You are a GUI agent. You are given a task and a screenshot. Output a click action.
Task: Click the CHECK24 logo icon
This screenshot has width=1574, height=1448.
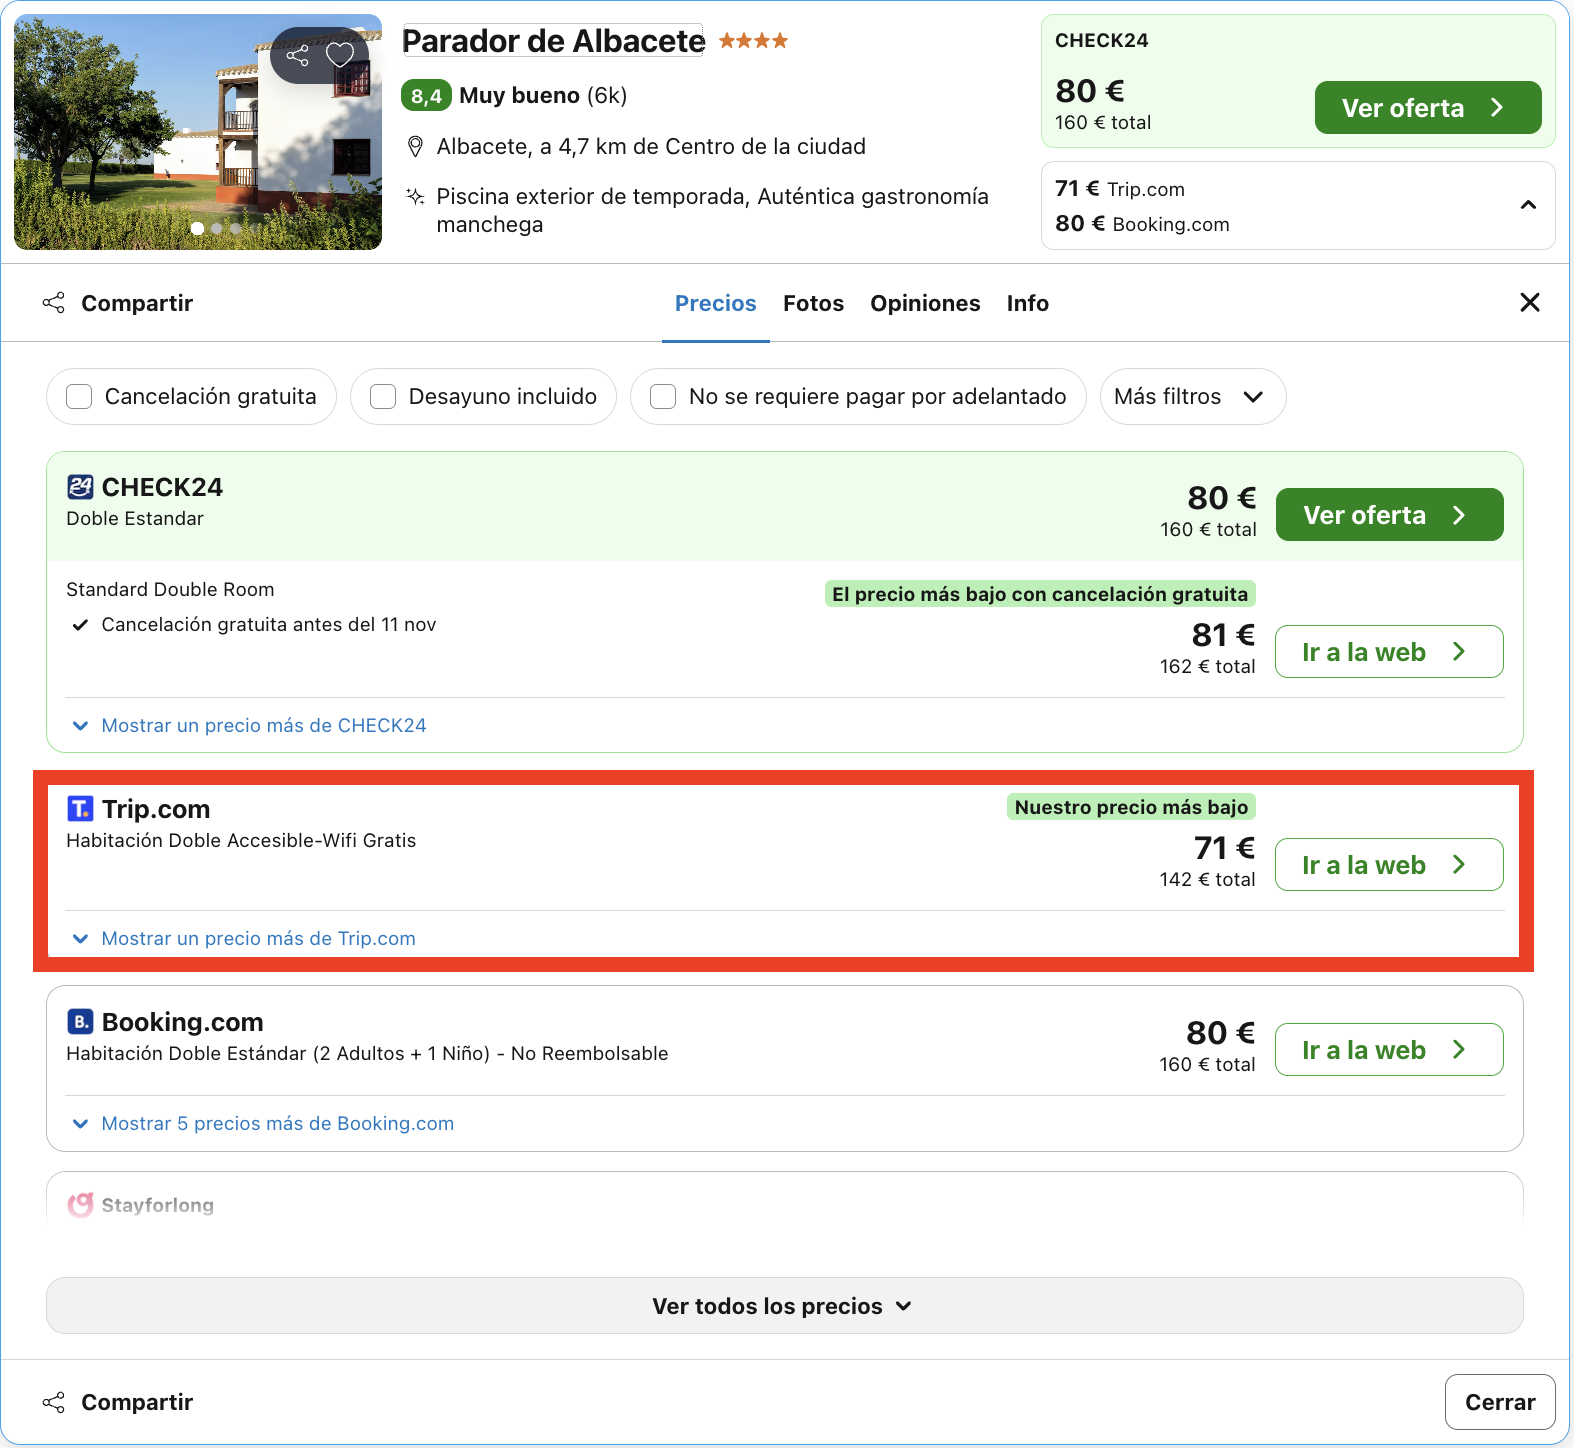coord(80,487)
